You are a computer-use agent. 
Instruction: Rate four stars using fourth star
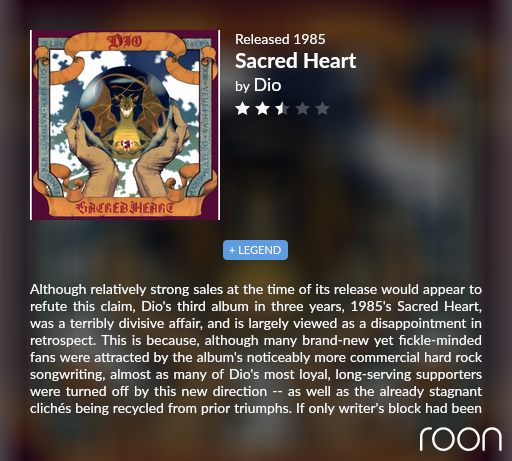coord(303,109)
